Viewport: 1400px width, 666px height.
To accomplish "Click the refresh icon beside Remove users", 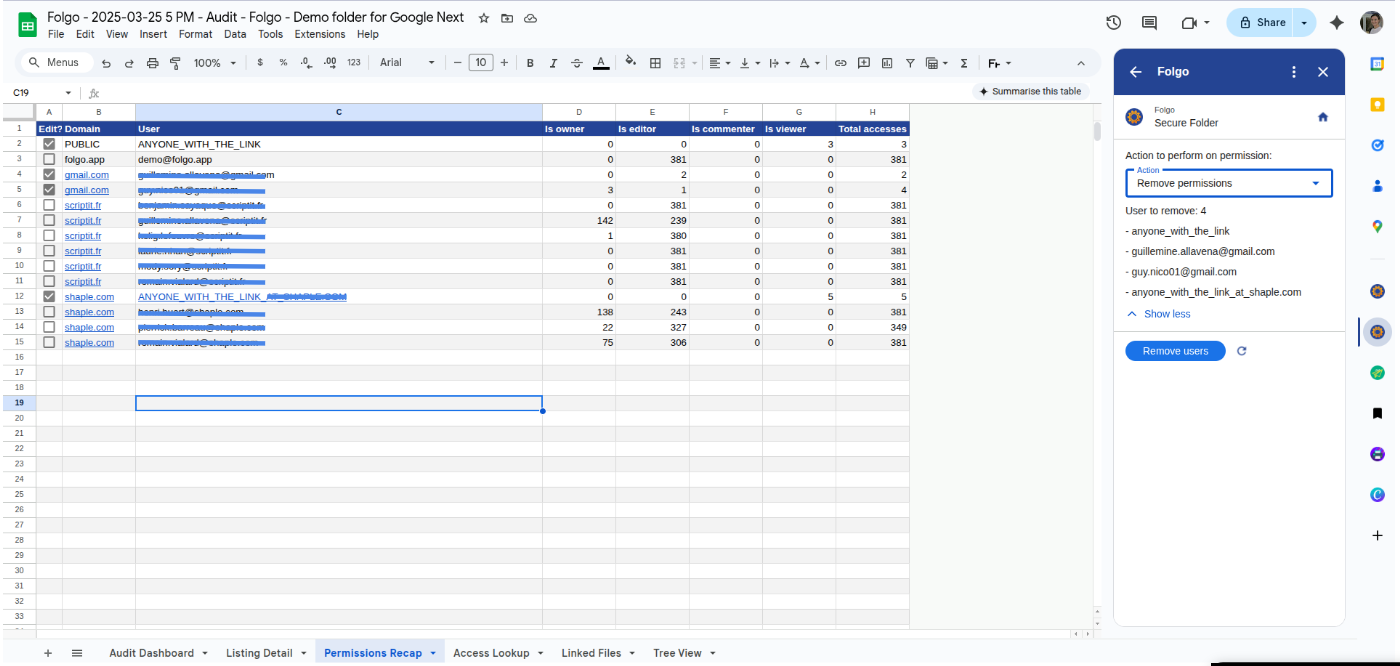I will tap(1242, 351).
